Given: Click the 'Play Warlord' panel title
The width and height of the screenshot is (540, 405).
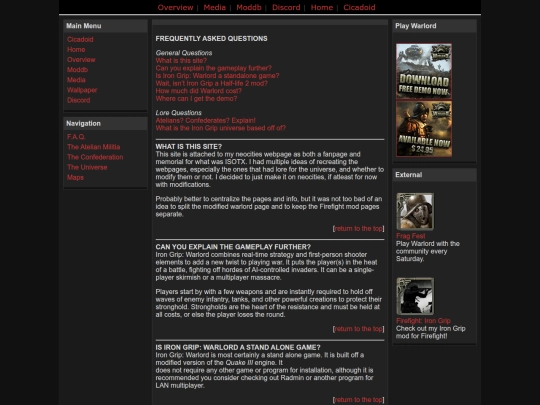Looking at the screenshot, I should (x=416, y=26).
